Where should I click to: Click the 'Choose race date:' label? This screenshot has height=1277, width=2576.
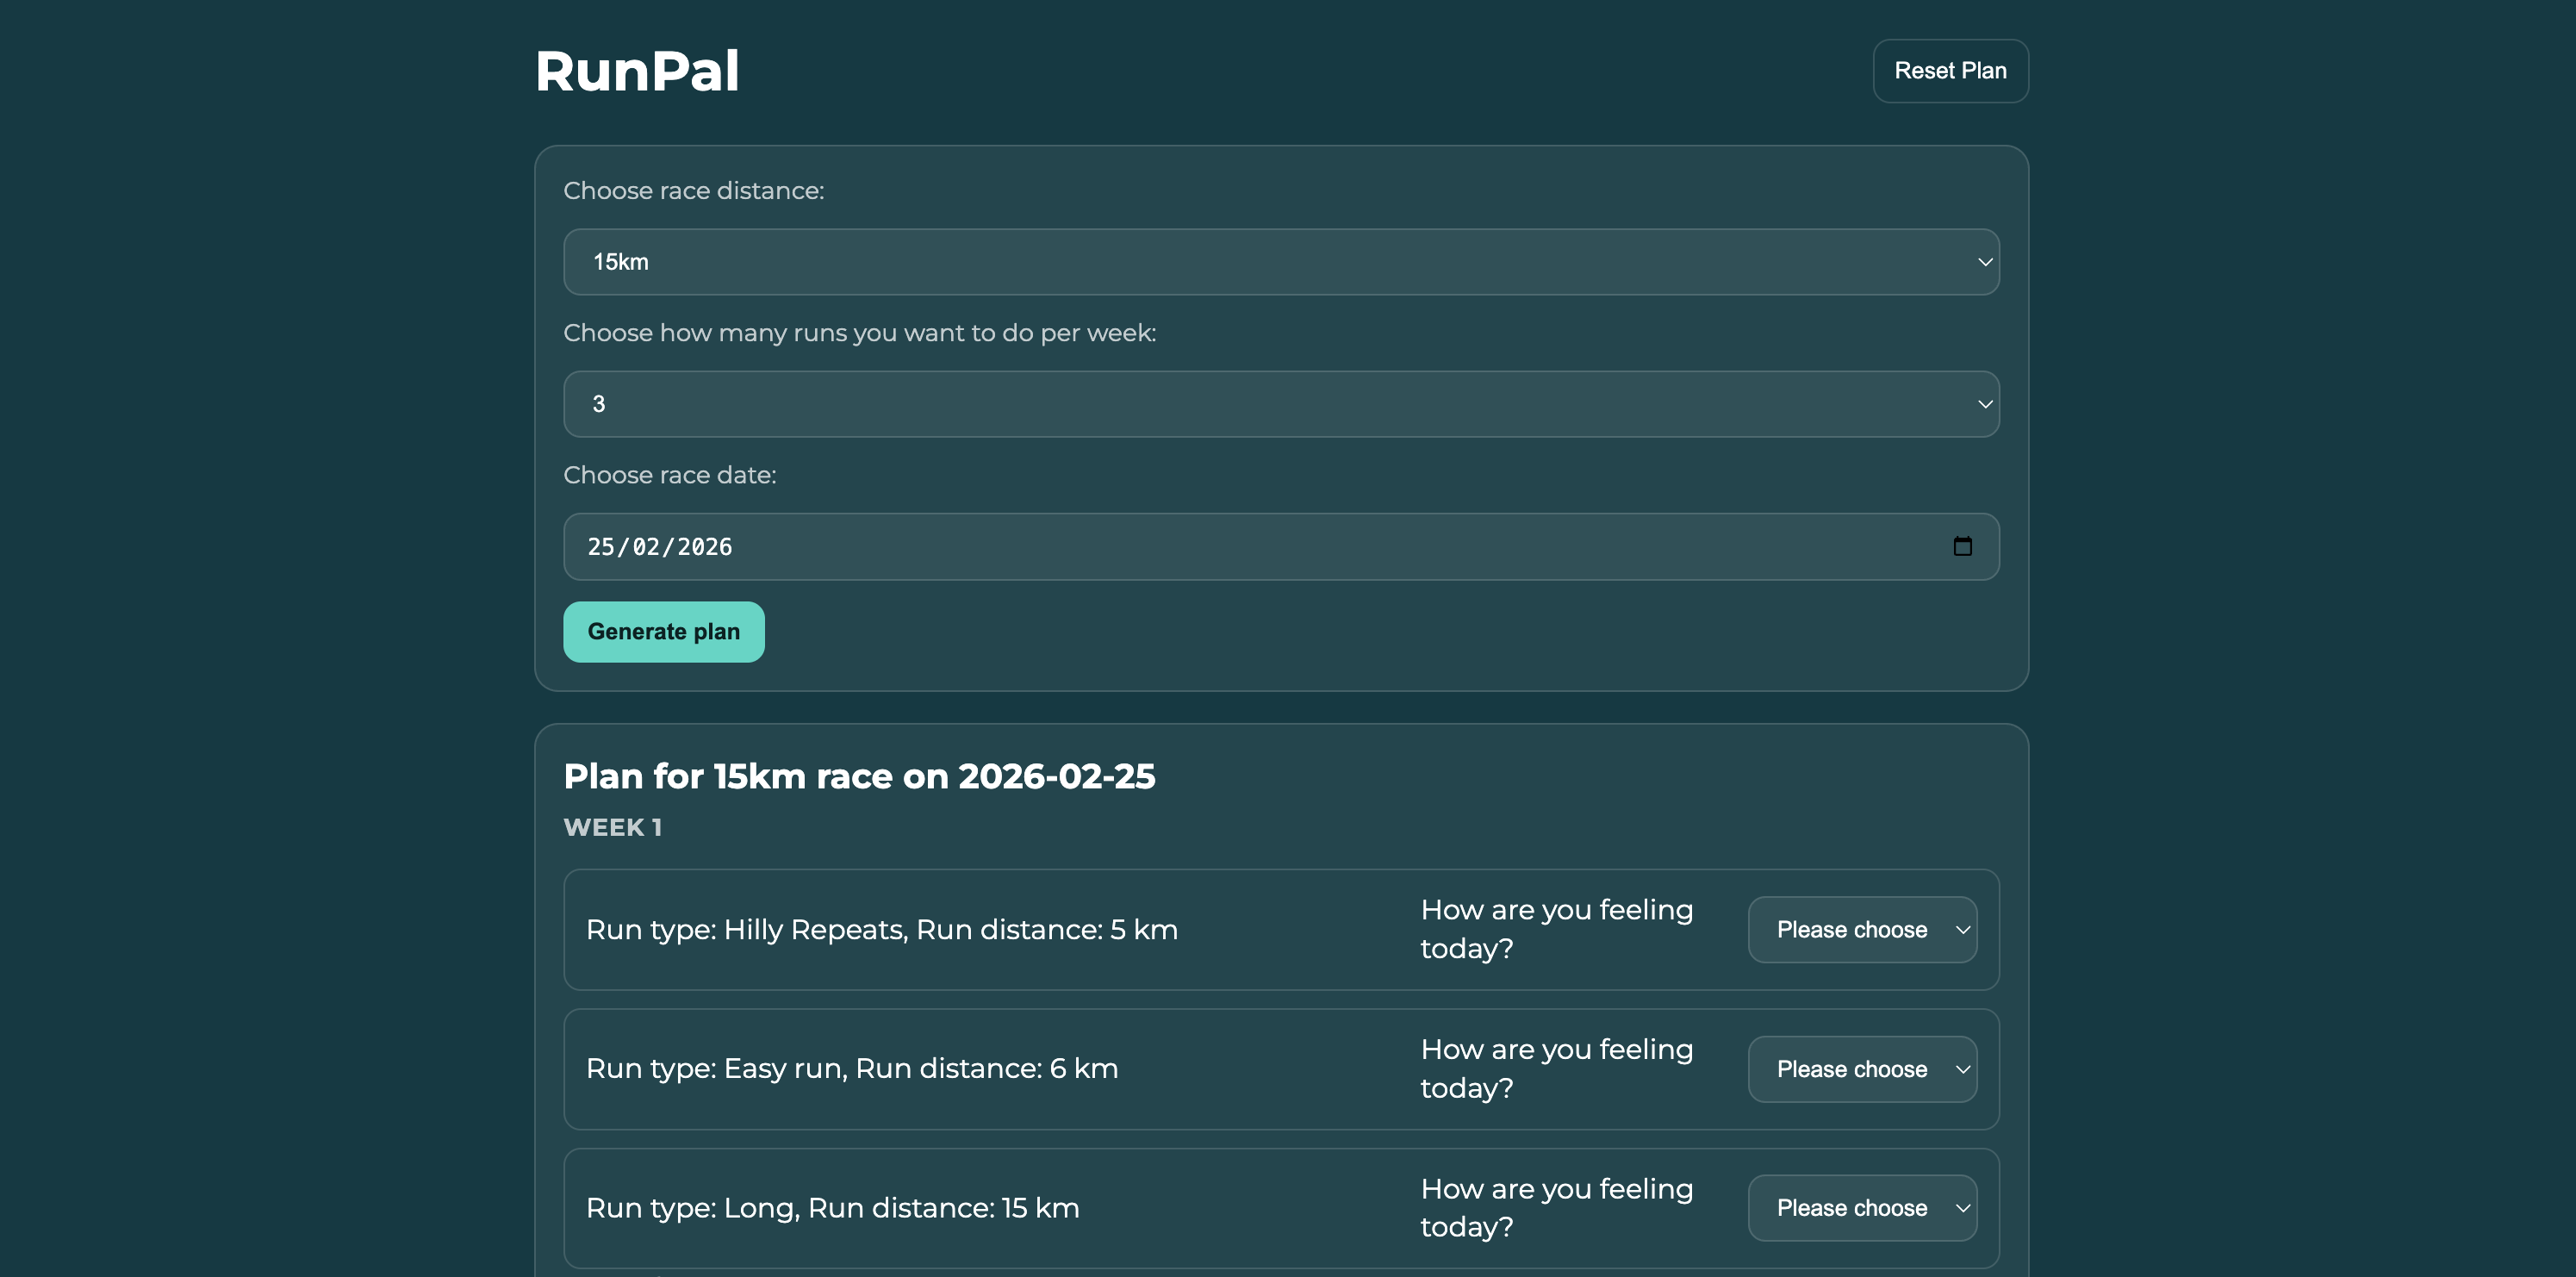pos(670,475)
